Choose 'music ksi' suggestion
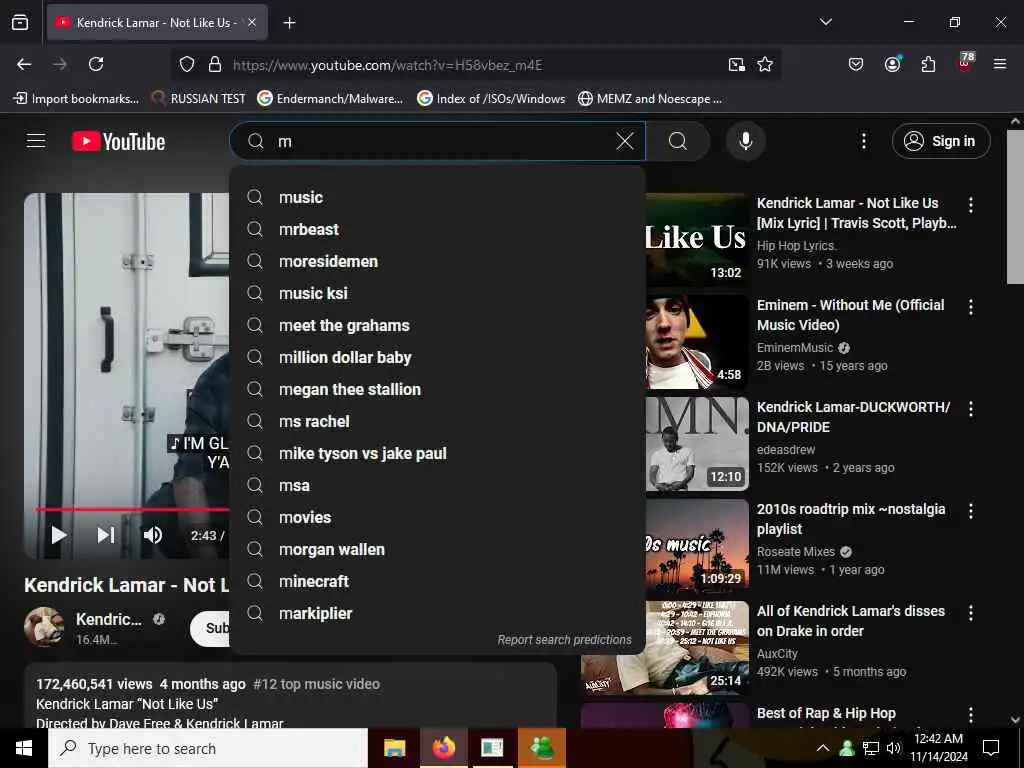 coord(438,293)
